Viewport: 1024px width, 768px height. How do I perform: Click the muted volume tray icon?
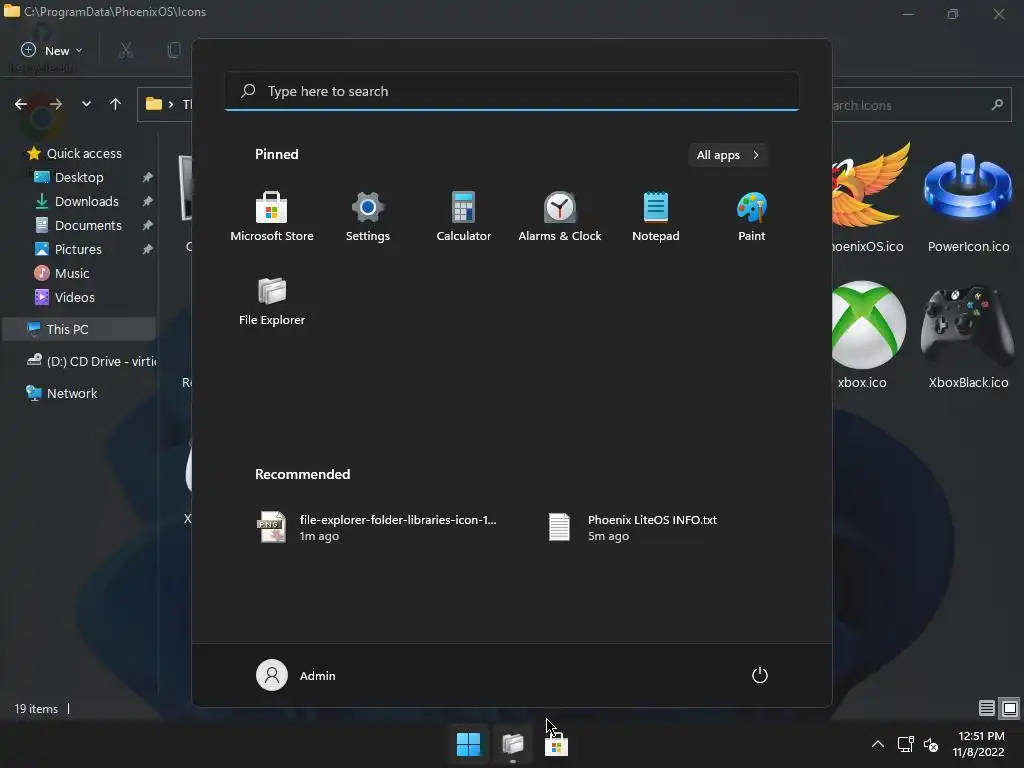[x=931, y=744]
